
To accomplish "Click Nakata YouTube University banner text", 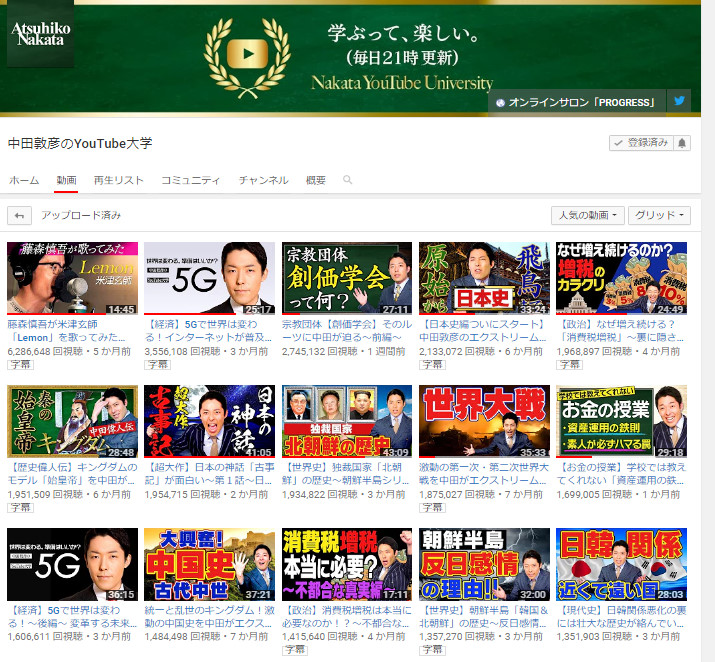I will click(402, 83).
